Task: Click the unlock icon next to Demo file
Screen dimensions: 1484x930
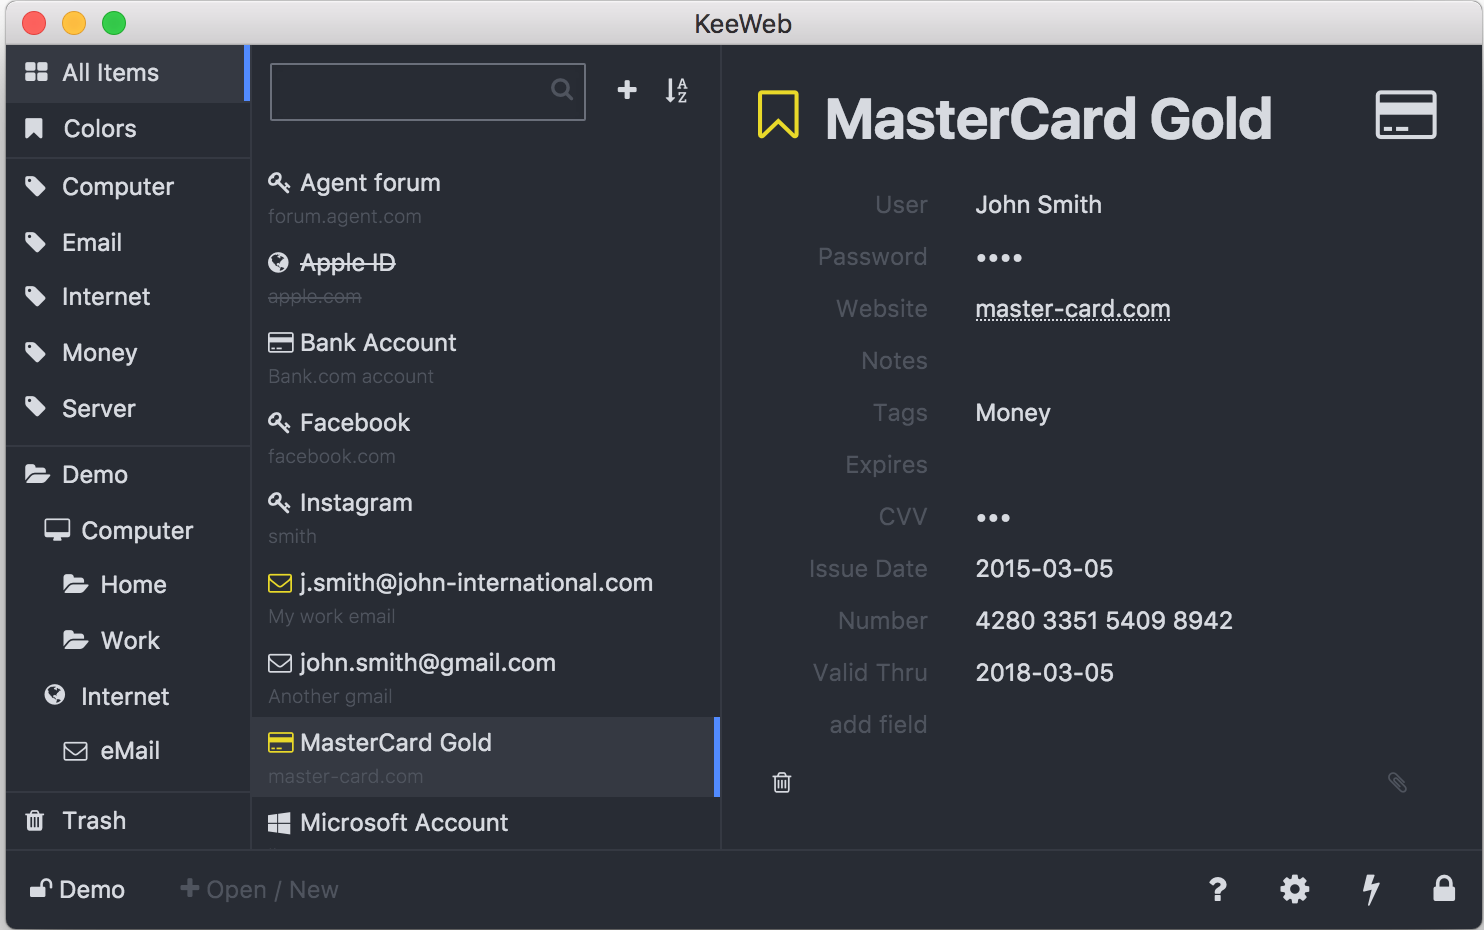Action: click(40, 888)
